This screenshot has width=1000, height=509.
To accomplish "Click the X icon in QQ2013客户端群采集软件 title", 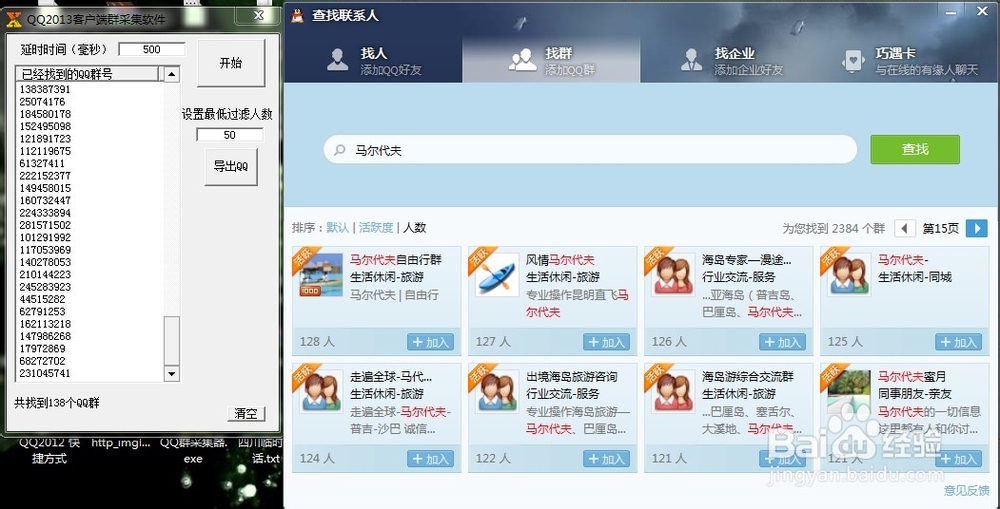I will (x=13, y=19).
